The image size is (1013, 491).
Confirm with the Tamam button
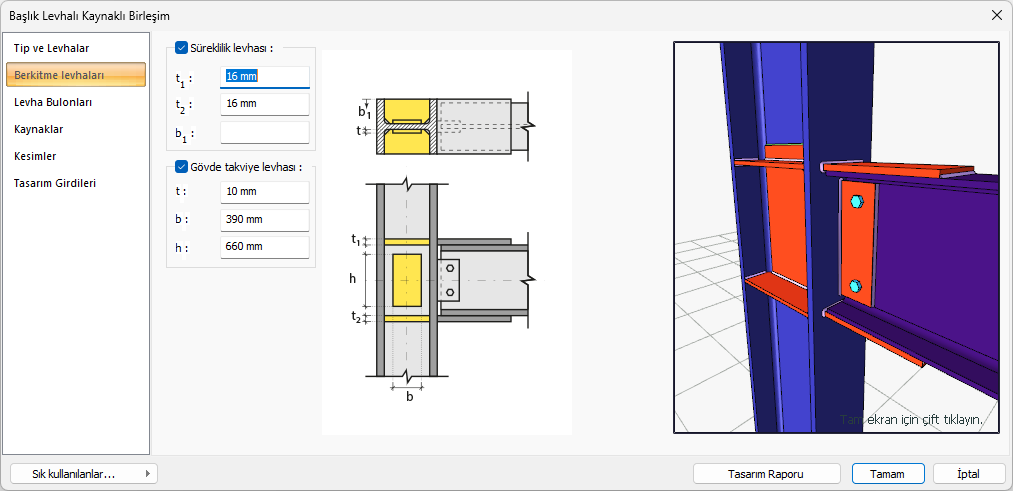point(887,474)
